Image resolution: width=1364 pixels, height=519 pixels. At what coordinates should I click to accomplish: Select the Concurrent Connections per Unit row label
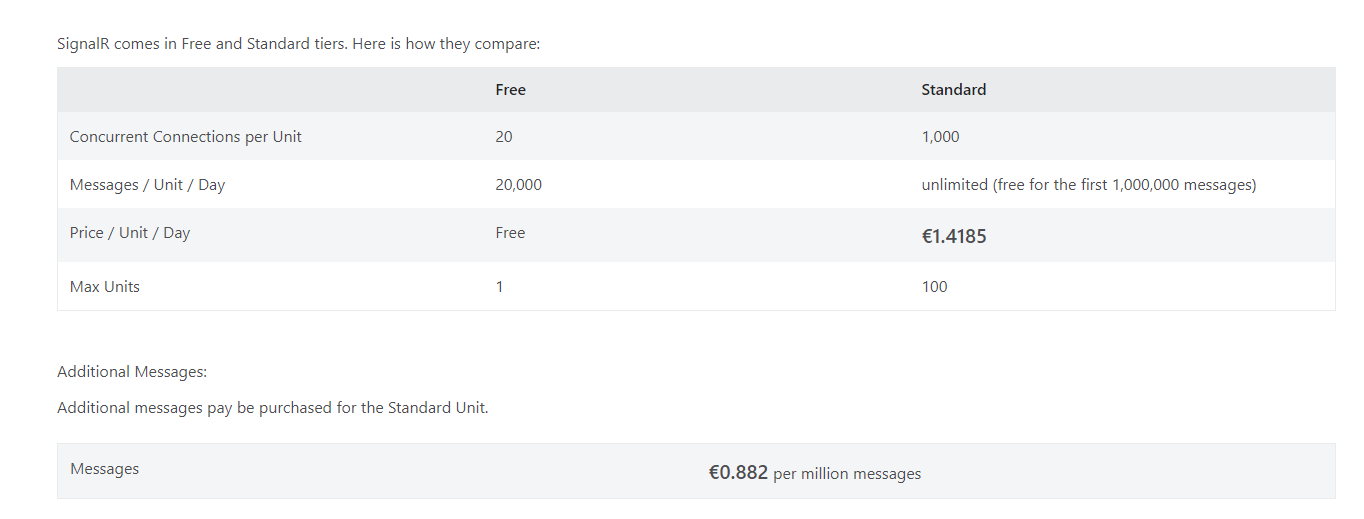[x=185, y=137]
